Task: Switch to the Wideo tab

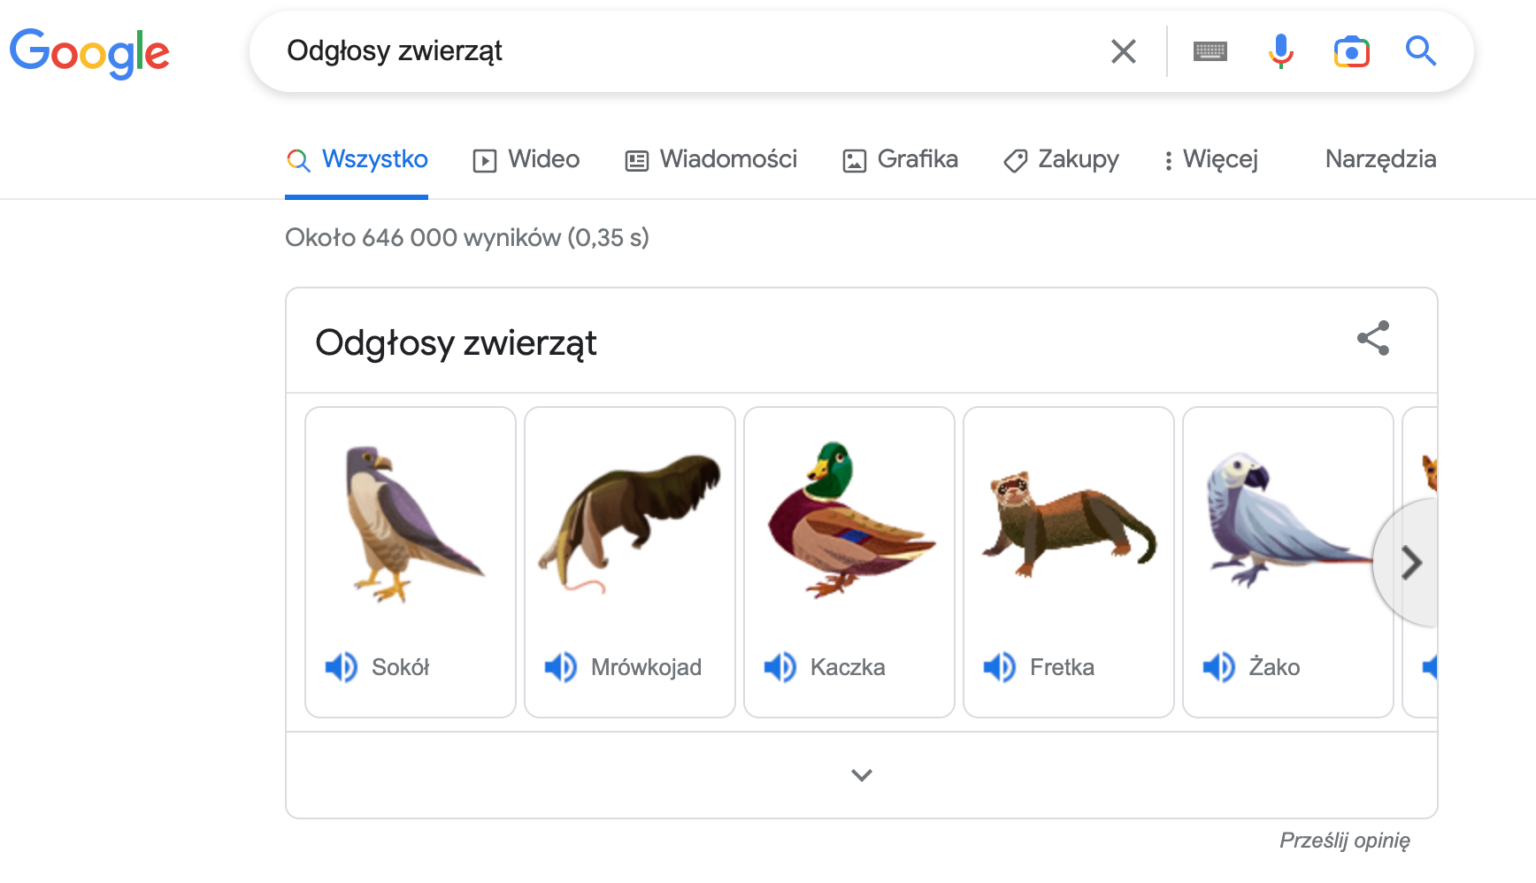Action: tap(525, 160)
